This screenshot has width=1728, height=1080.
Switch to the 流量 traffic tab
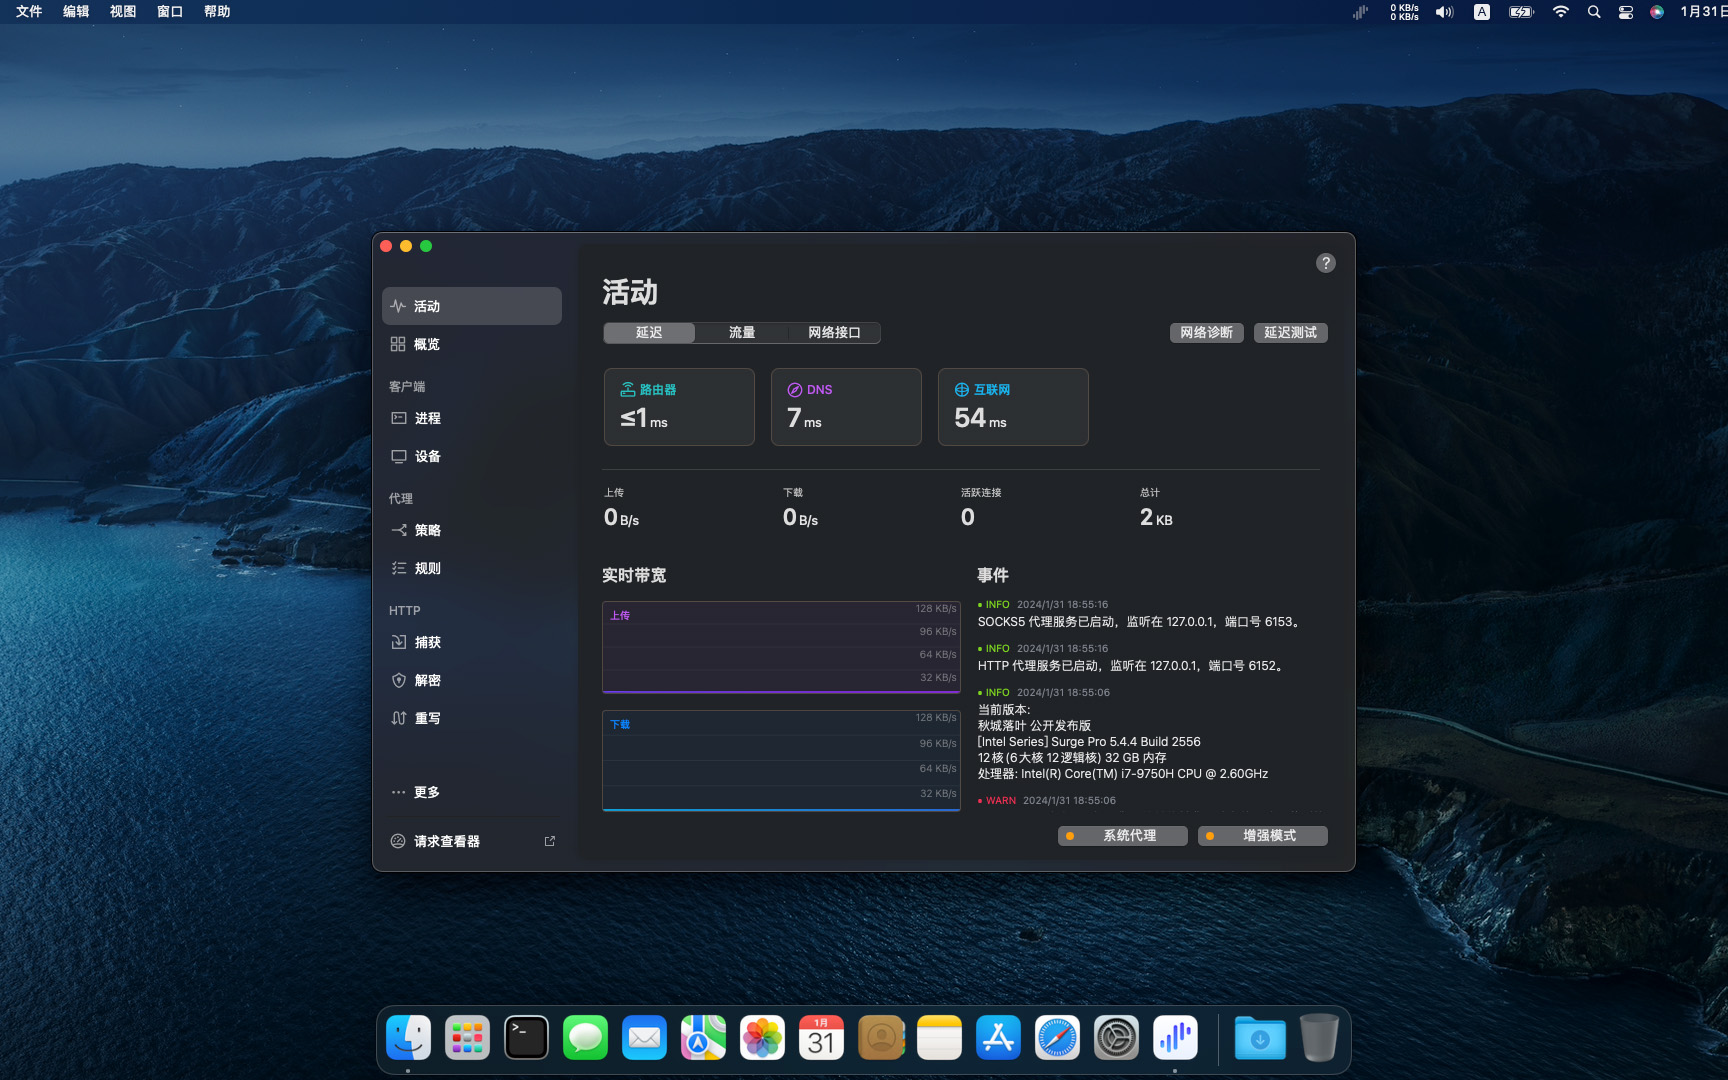[x=741, y=333]
